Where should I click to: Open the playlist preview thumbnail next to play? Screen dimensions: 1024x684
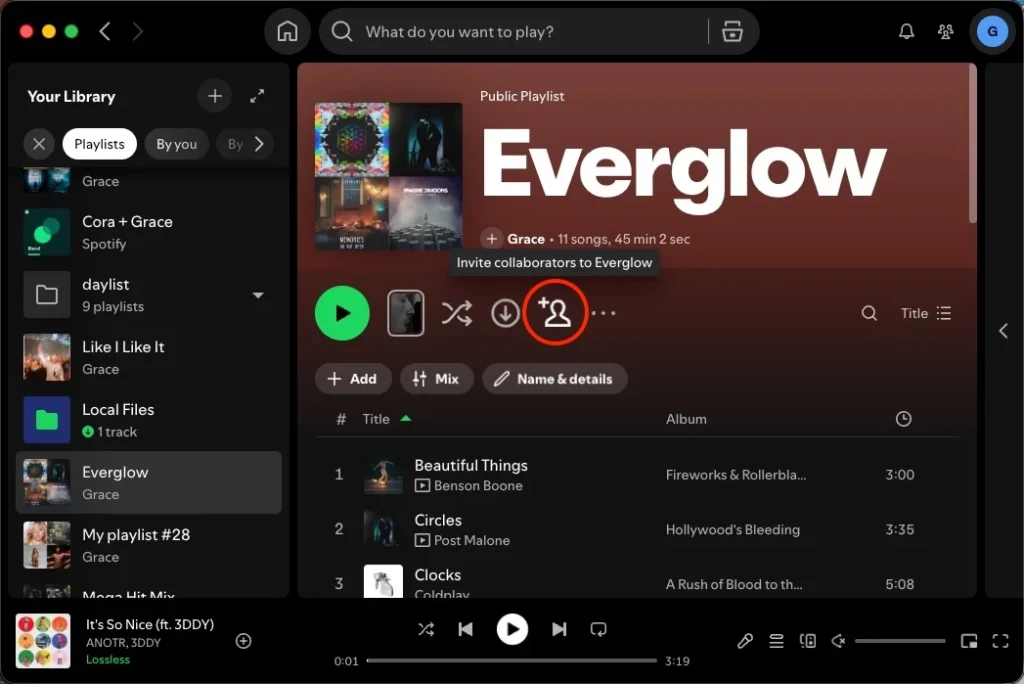[406, 313]
